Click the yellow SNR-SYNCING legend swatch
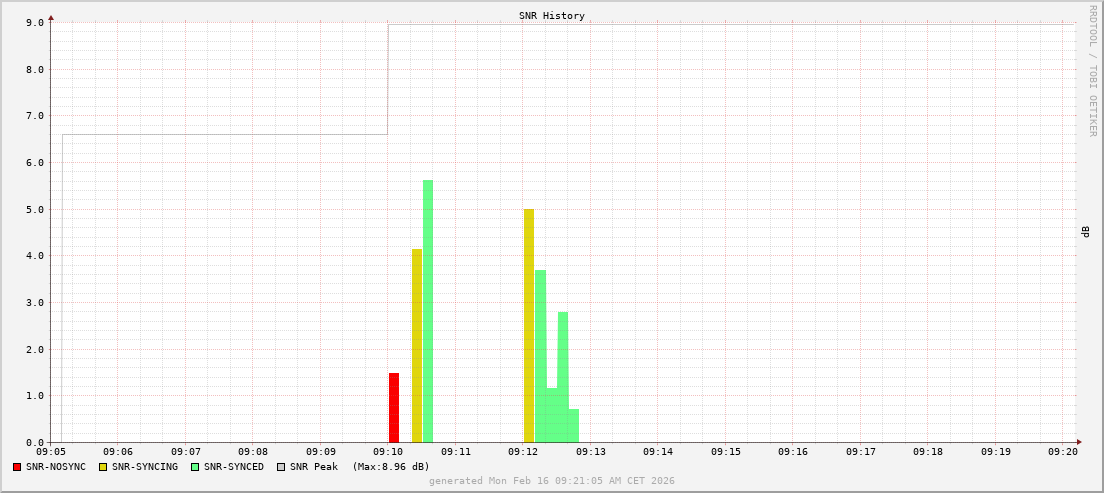Image resolution: width=1104 pixels, height=493 pixels. (103, 467)
